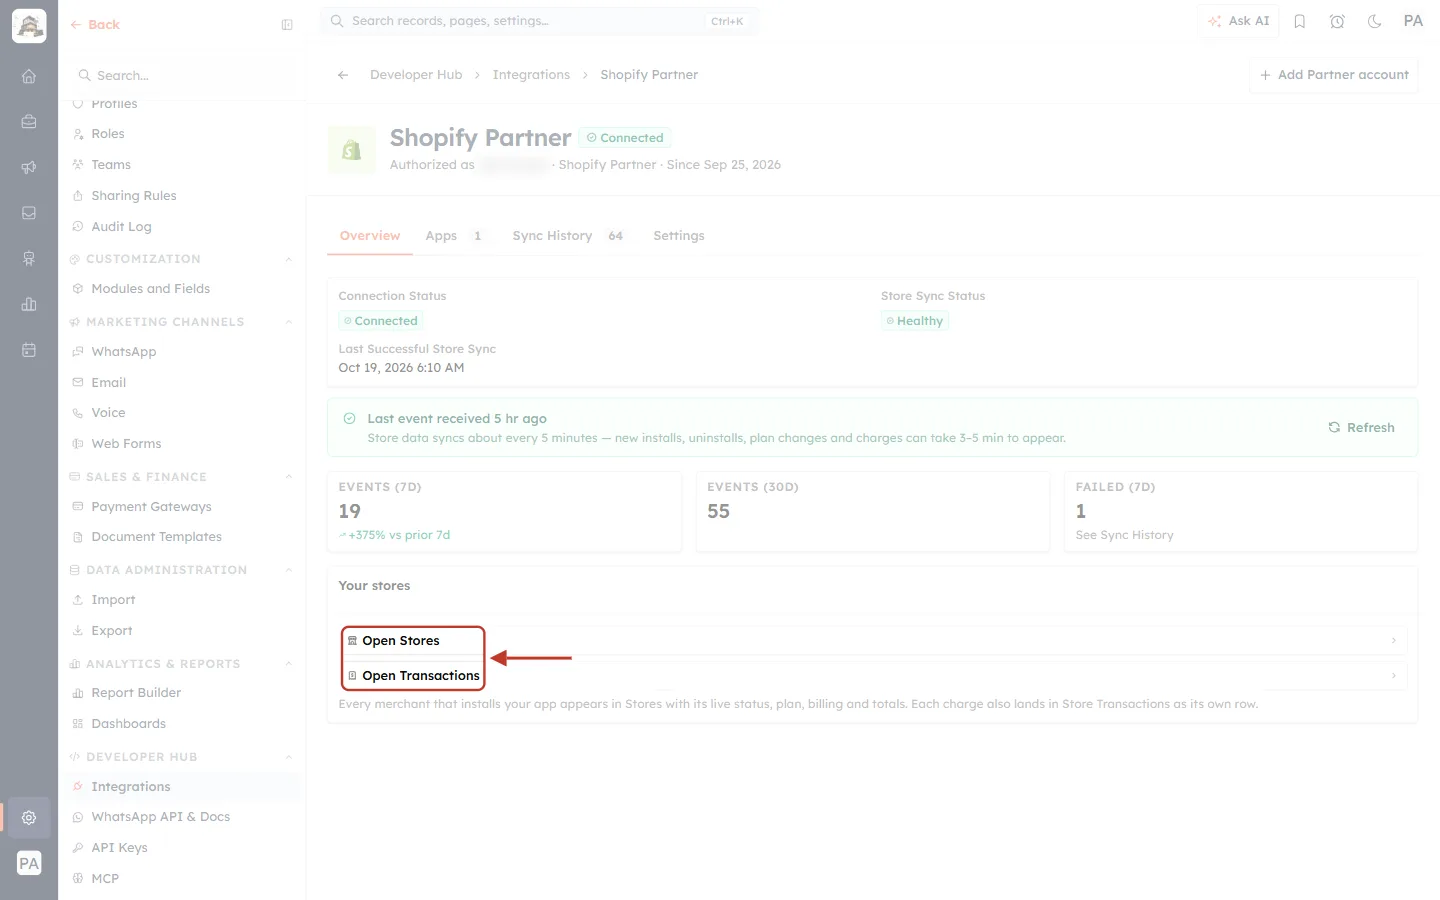This screenshot has height=900, width=1440.
Task: Open the megaphone marketing icon in left rail
Action: 29,167
